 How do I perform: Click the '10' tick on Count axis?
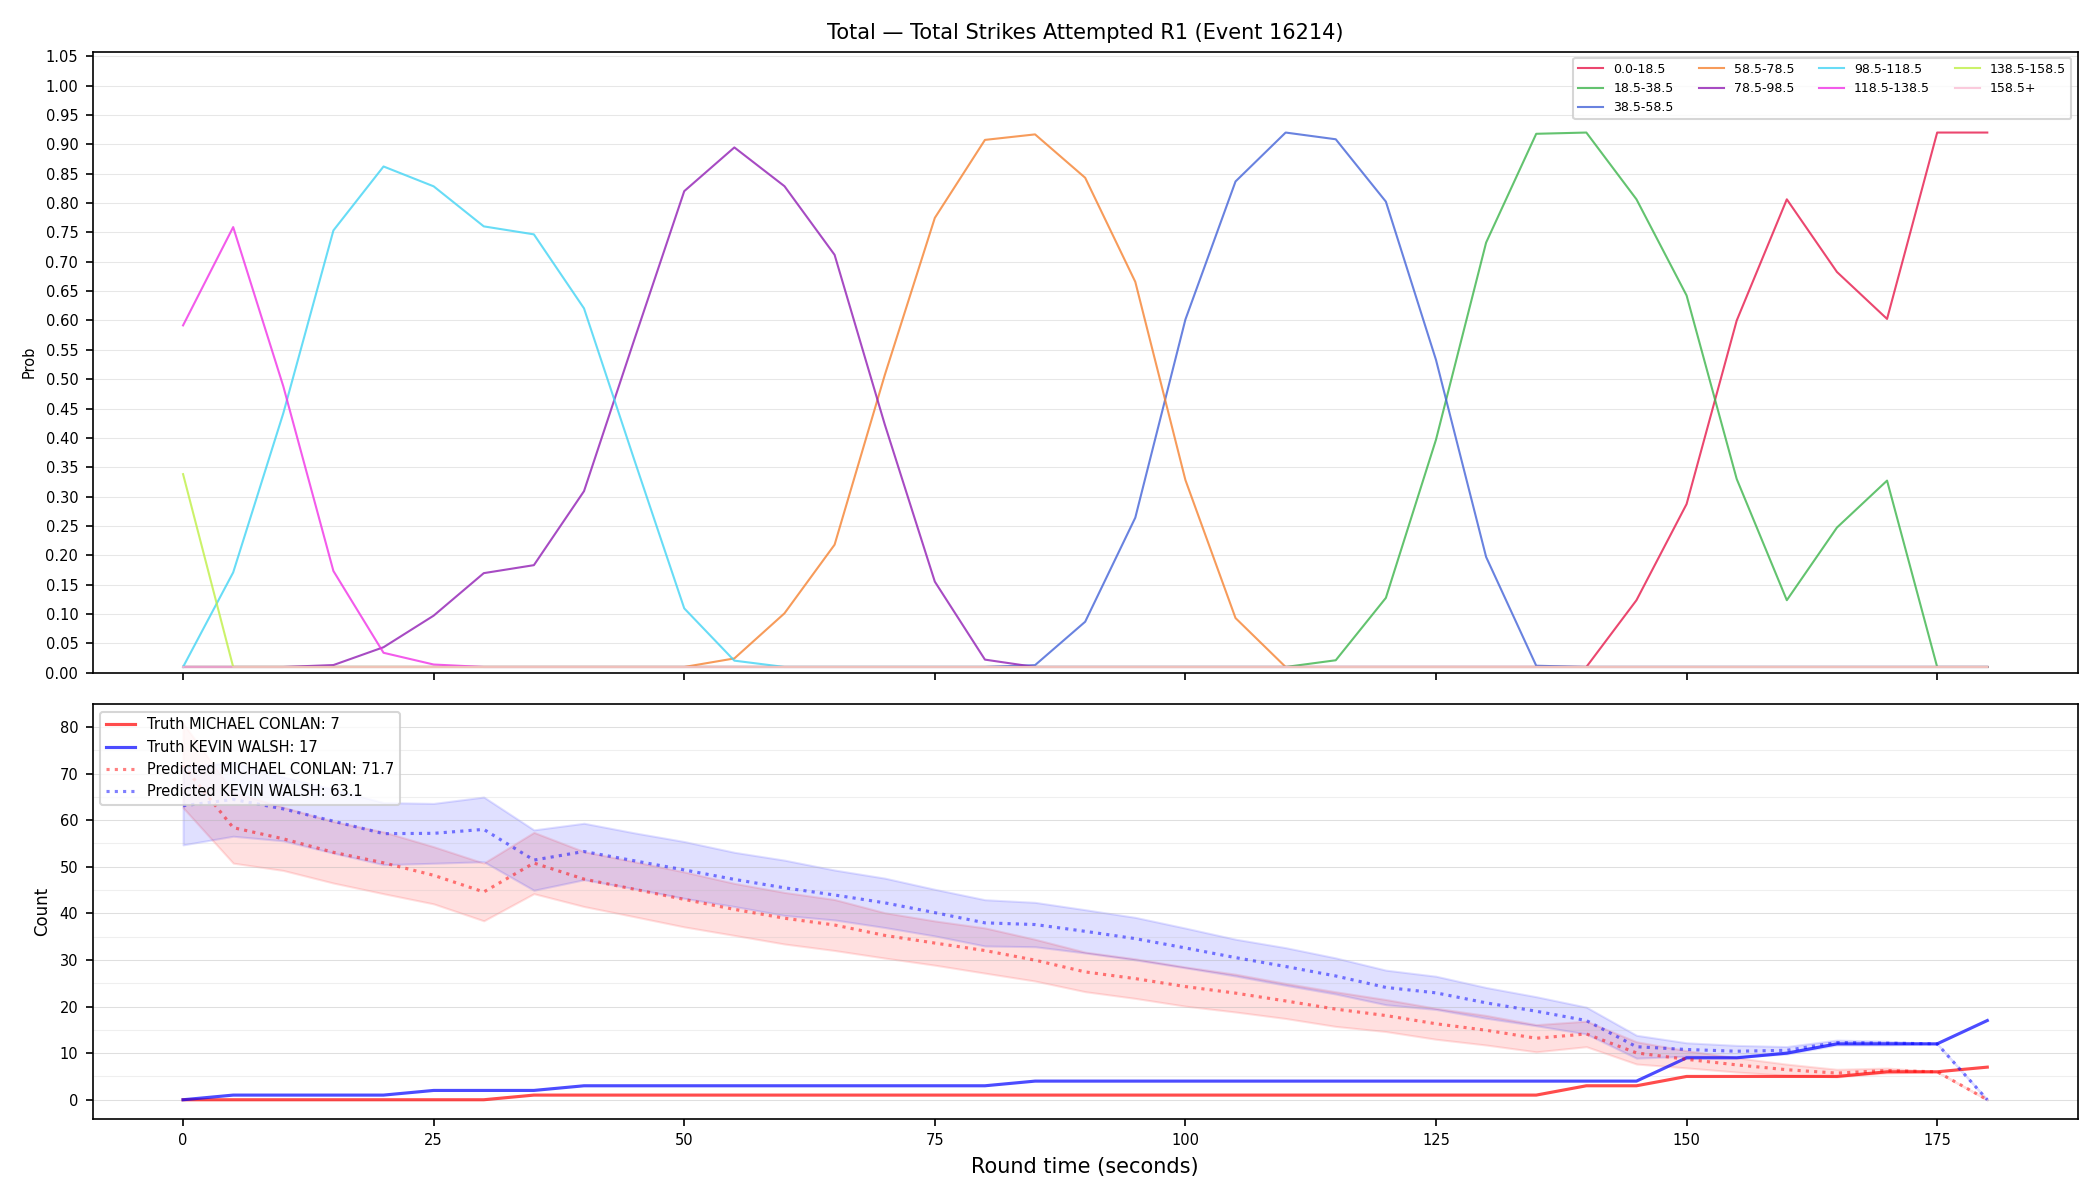click(69, 1054)
